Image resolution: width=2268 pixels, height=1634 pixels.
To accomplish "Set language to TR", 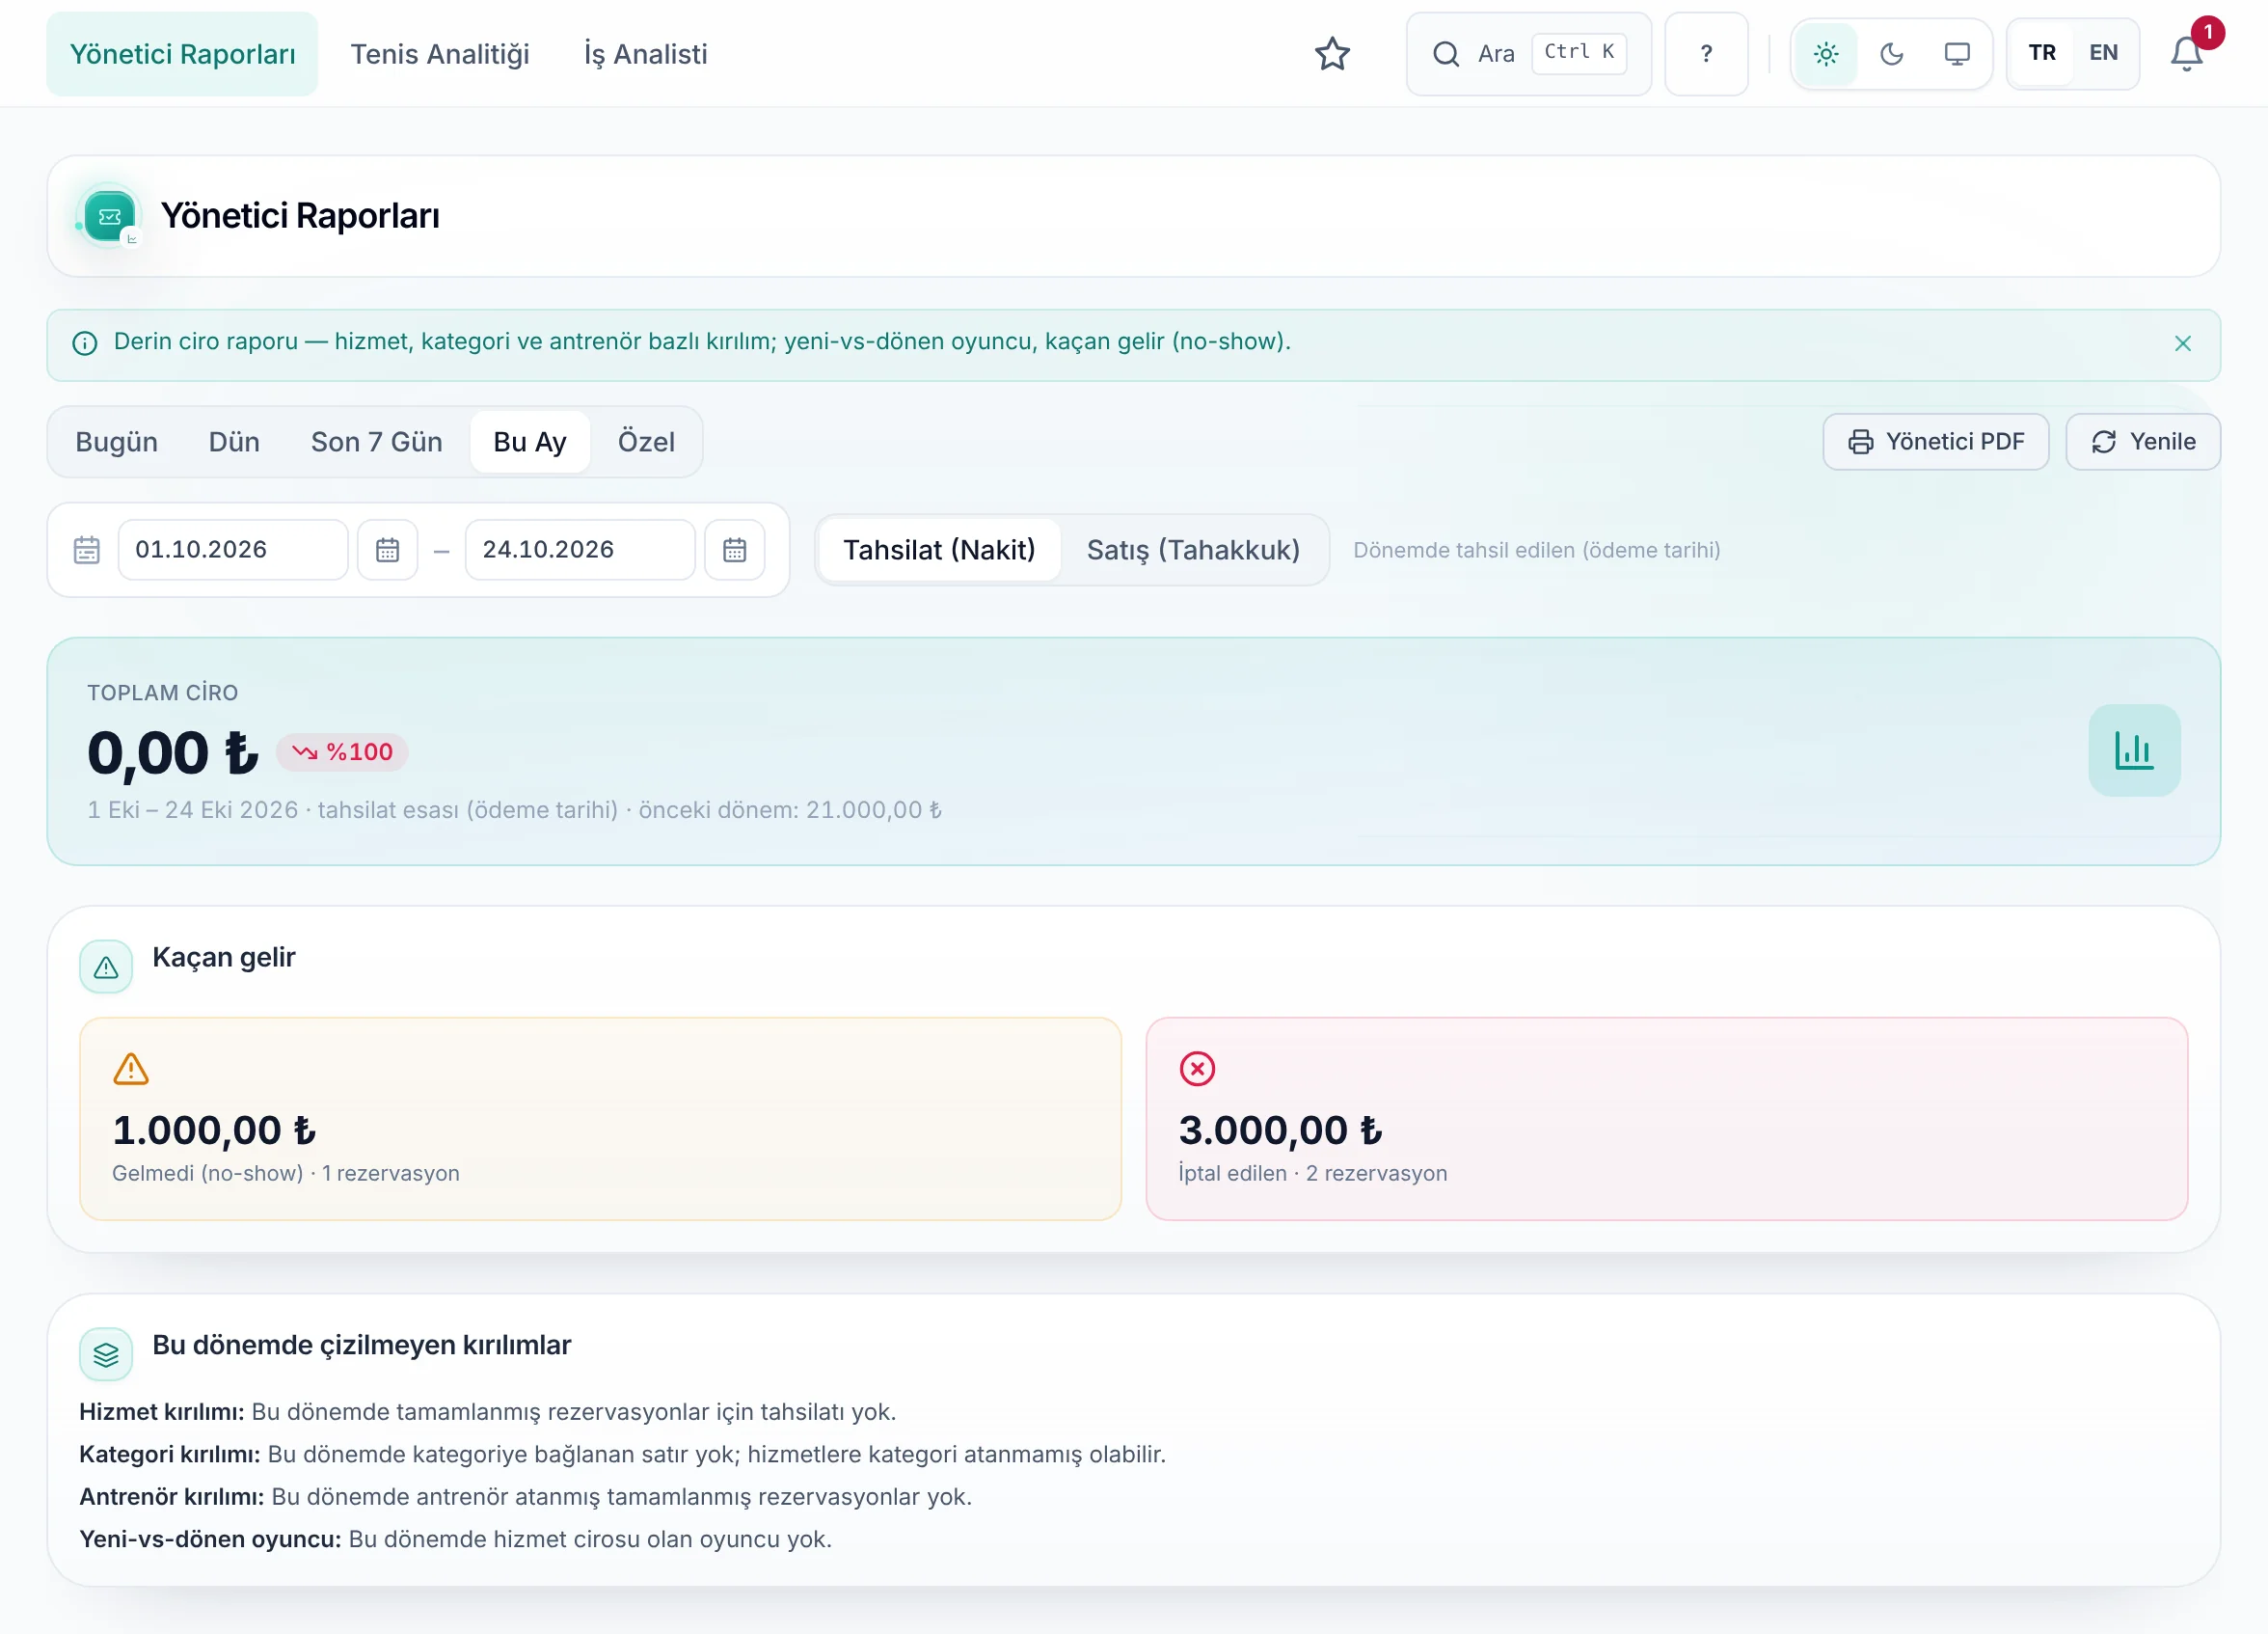I will point(2042,53).
